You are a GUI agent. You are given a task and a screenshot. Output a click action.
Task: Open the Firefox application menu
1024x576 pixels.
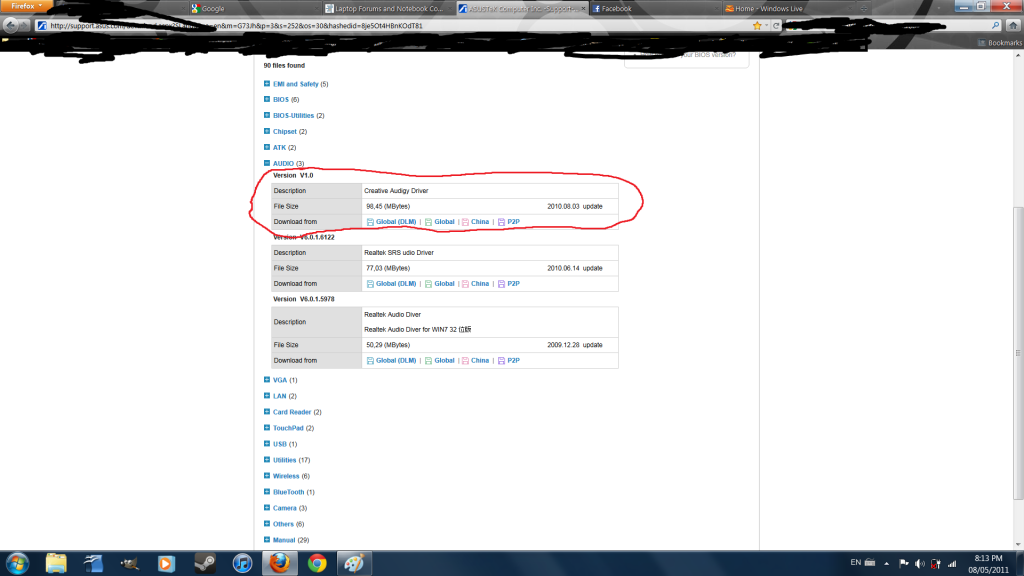click(x=26, y=6)
